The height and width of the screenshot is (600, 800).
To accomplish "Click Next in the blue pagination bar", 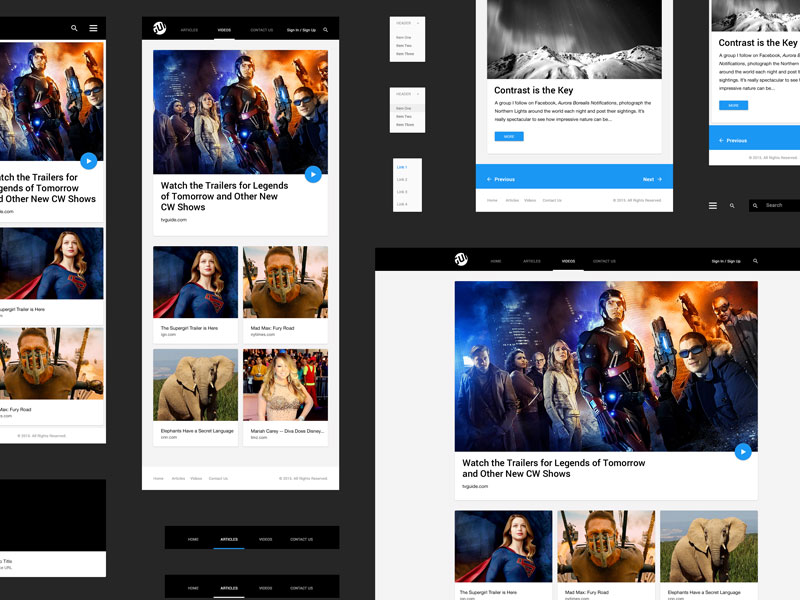I will click(x=652, y=179).
